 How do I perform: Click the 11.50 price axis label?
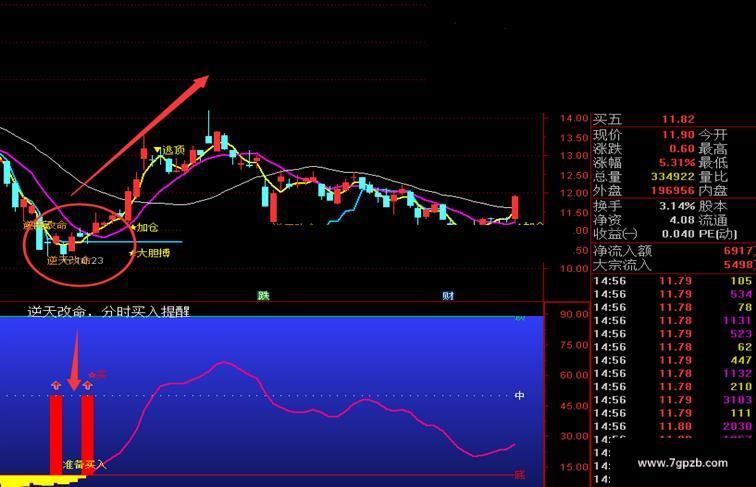point(574,213)
